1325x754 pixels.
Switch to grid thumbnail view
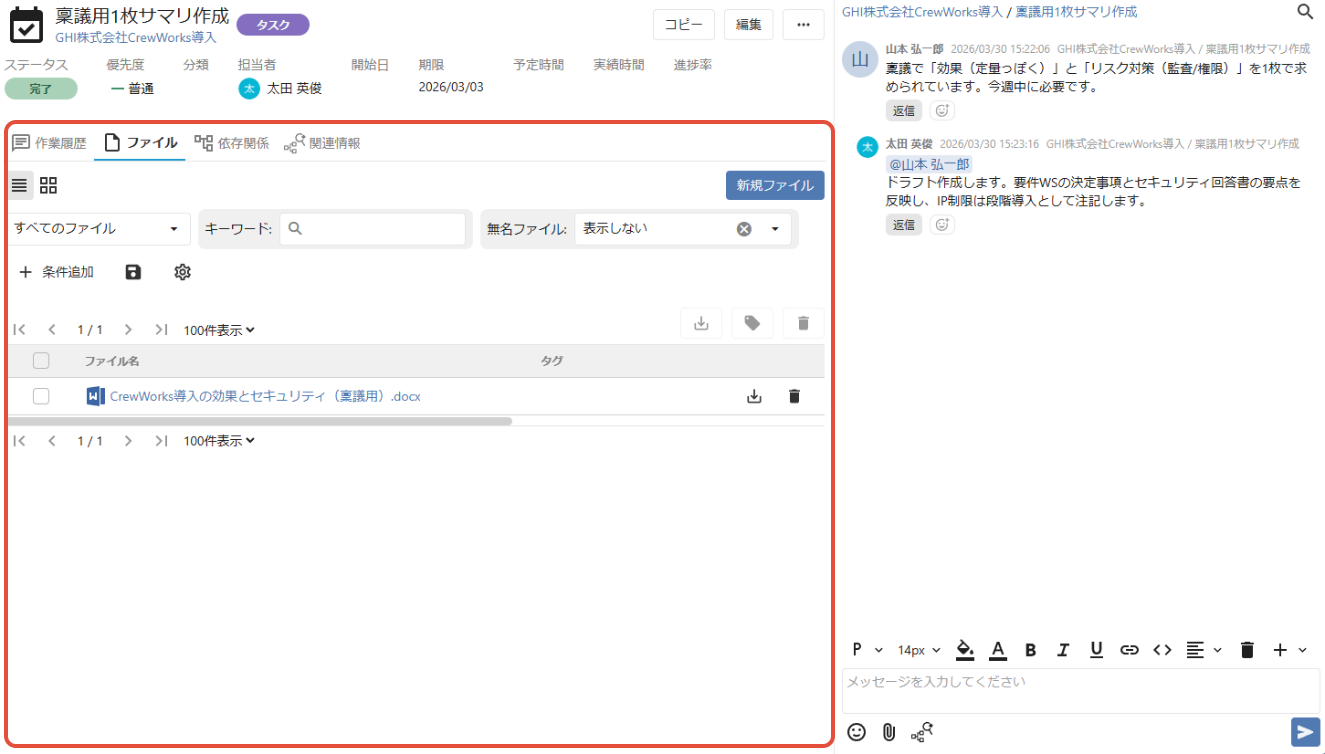tap(48, 185)
